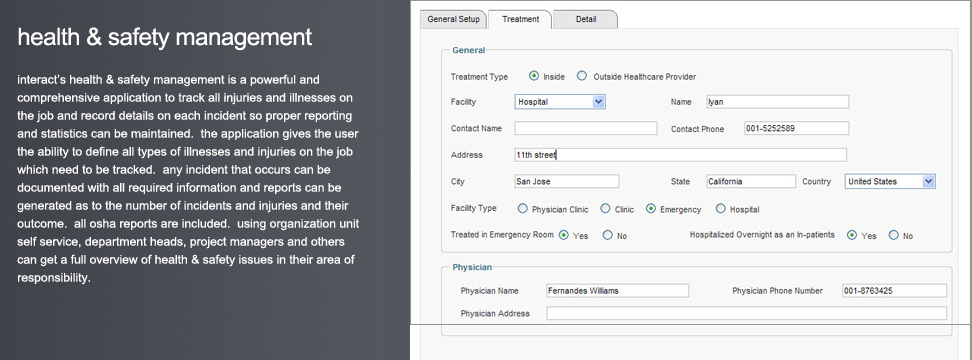
Task: Choose No for Treated in Emergency Room
Action: 608,235
